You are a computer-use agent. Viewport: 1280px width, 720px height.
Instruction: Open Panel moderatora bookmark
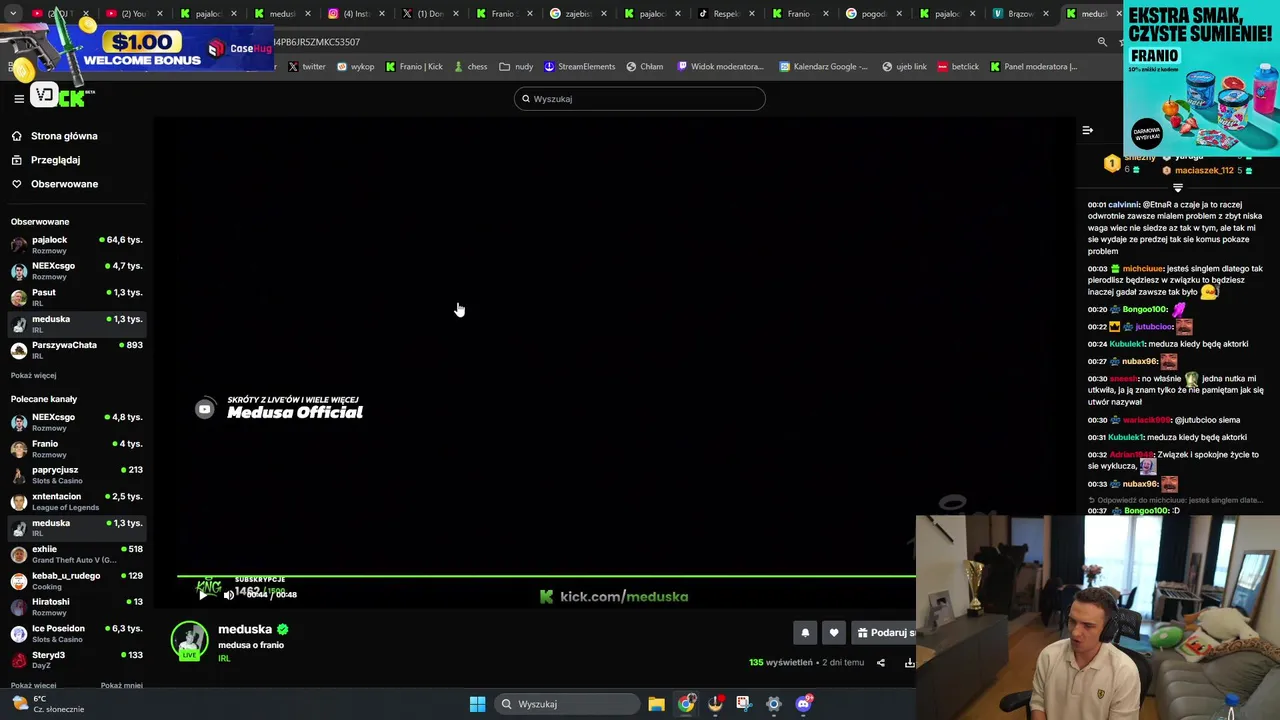coord(1033,67)
